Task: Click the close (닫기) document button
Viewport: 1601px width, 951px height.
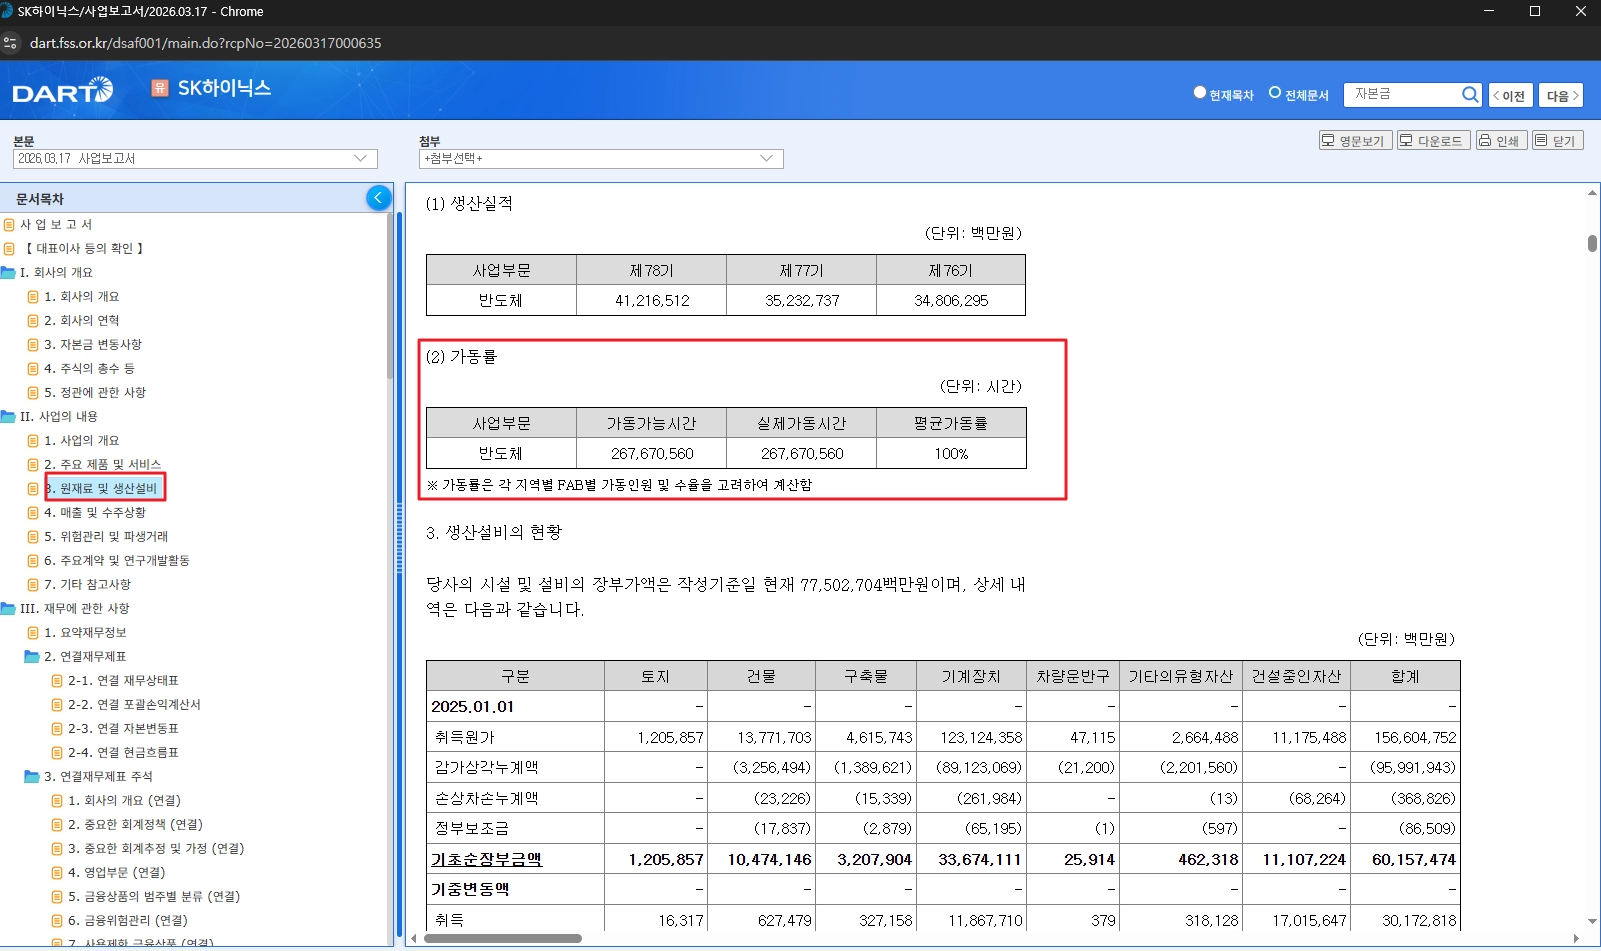Action: tap(1556, 141)
